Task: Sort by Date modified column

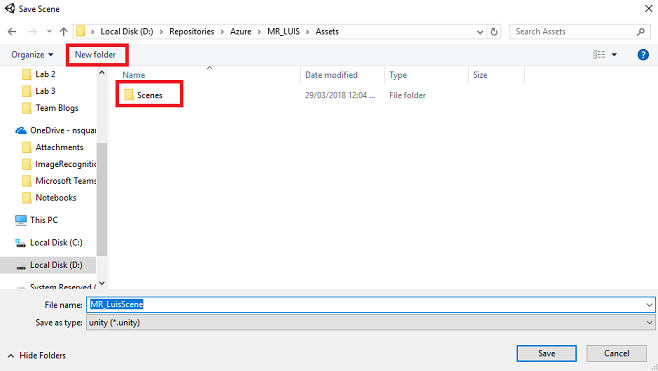Action: tap(331, 75)
